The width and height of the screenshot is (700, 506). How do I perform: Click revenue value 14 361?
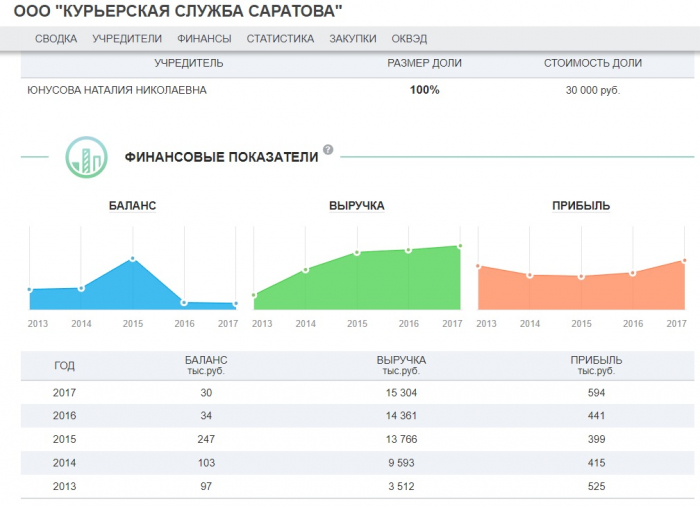pyautogui.click(x=401, y=416)
